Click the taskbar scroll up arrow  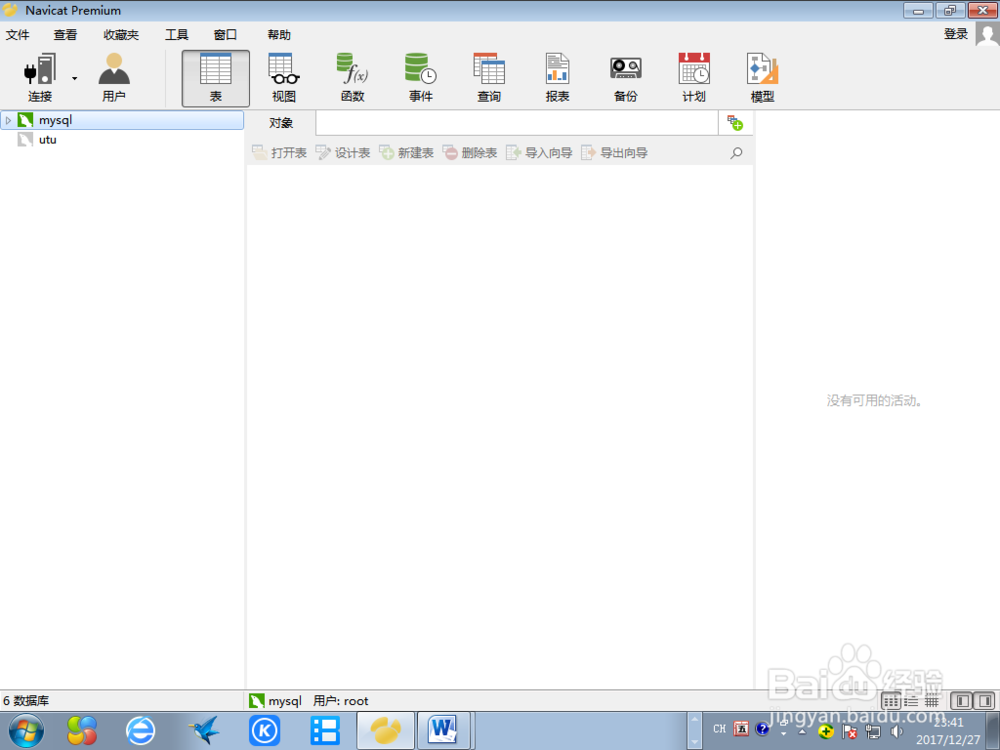694,721
